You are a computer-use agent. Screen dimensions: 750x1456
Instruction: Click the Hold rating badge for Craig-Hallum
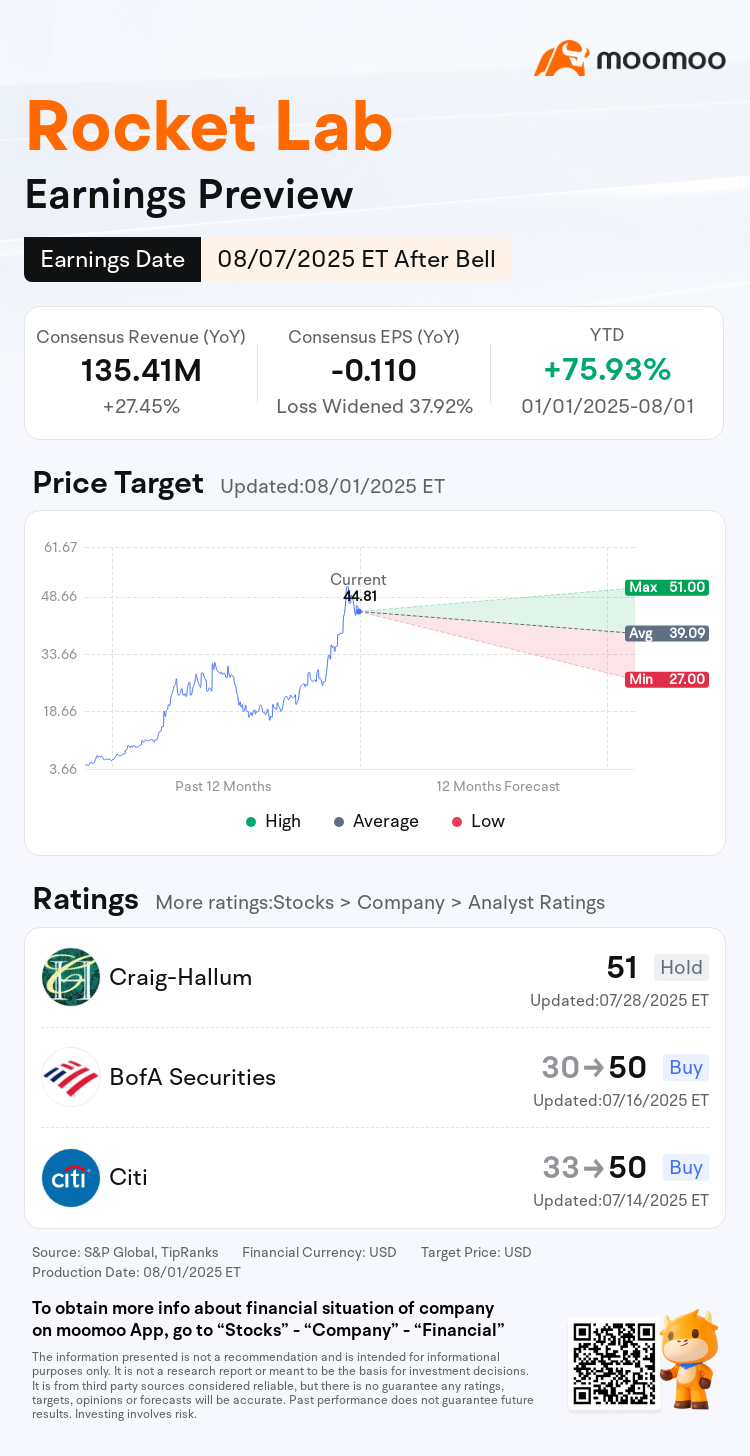tap(681, 967)
